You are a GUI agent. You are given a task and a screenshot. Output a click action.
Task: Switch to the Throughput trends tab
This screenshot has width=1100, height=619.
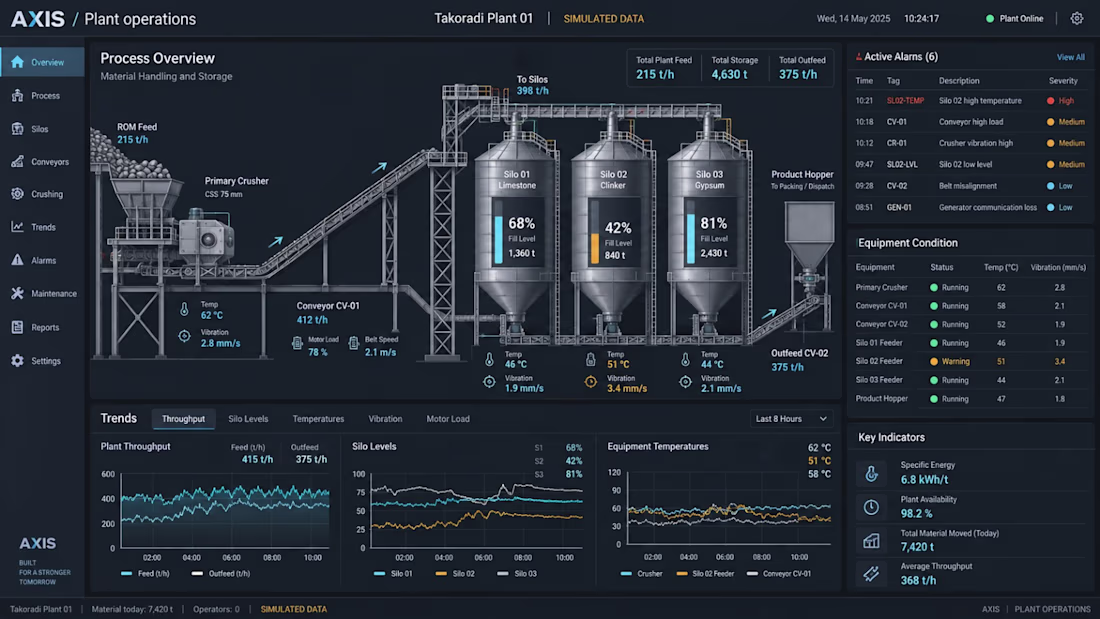coord(184,419)
